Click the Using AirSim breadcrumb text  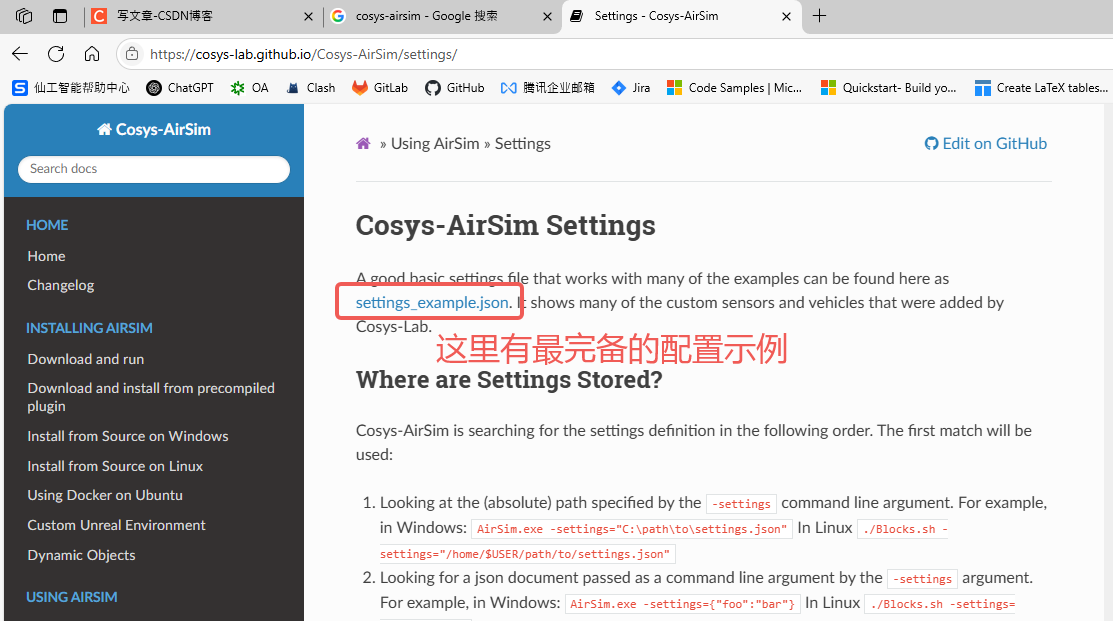pyautogui.click(x=435, y=143)
